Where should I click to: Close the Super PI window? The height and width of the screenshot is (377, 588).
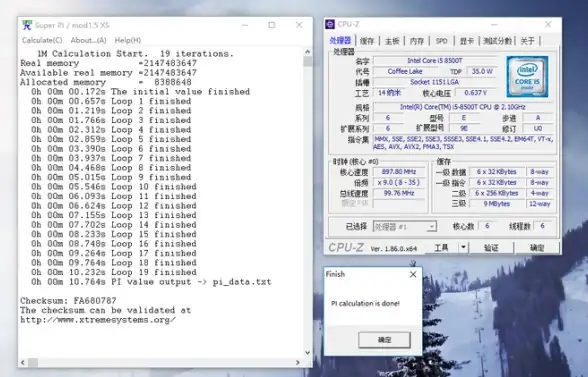coord(299,25)
